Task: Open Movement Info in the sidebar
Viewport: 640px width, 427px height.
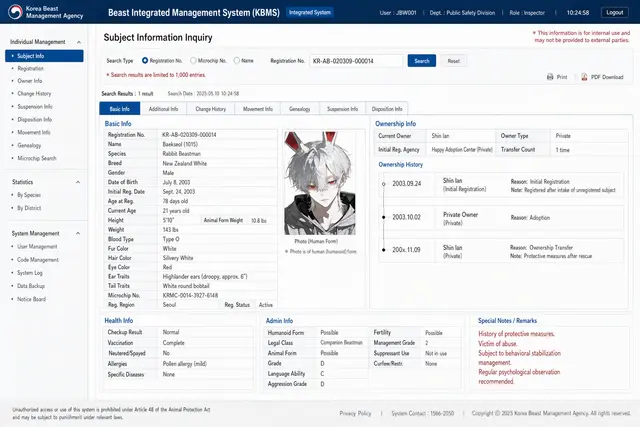Action: (33, 132)
